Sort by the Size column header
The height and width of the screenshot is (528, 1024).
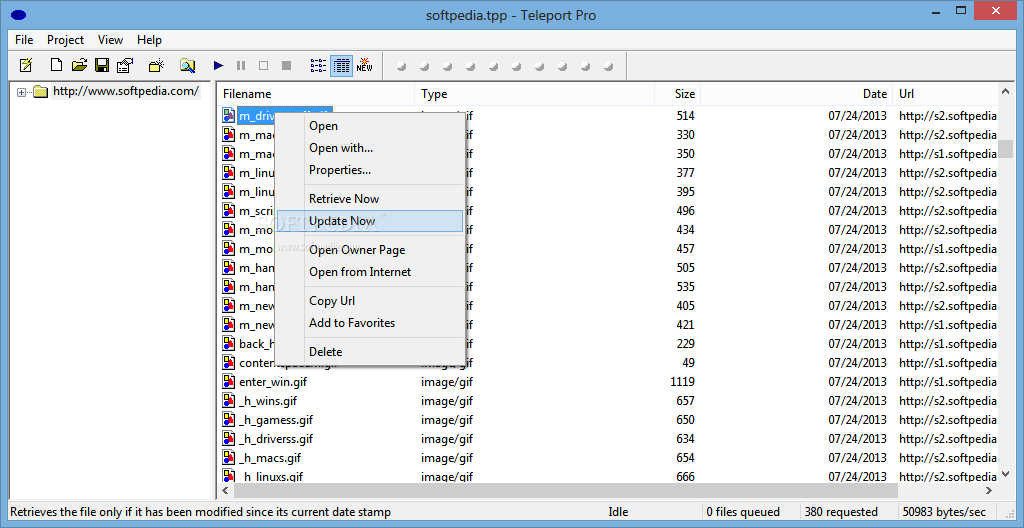[x=677, y=94]
